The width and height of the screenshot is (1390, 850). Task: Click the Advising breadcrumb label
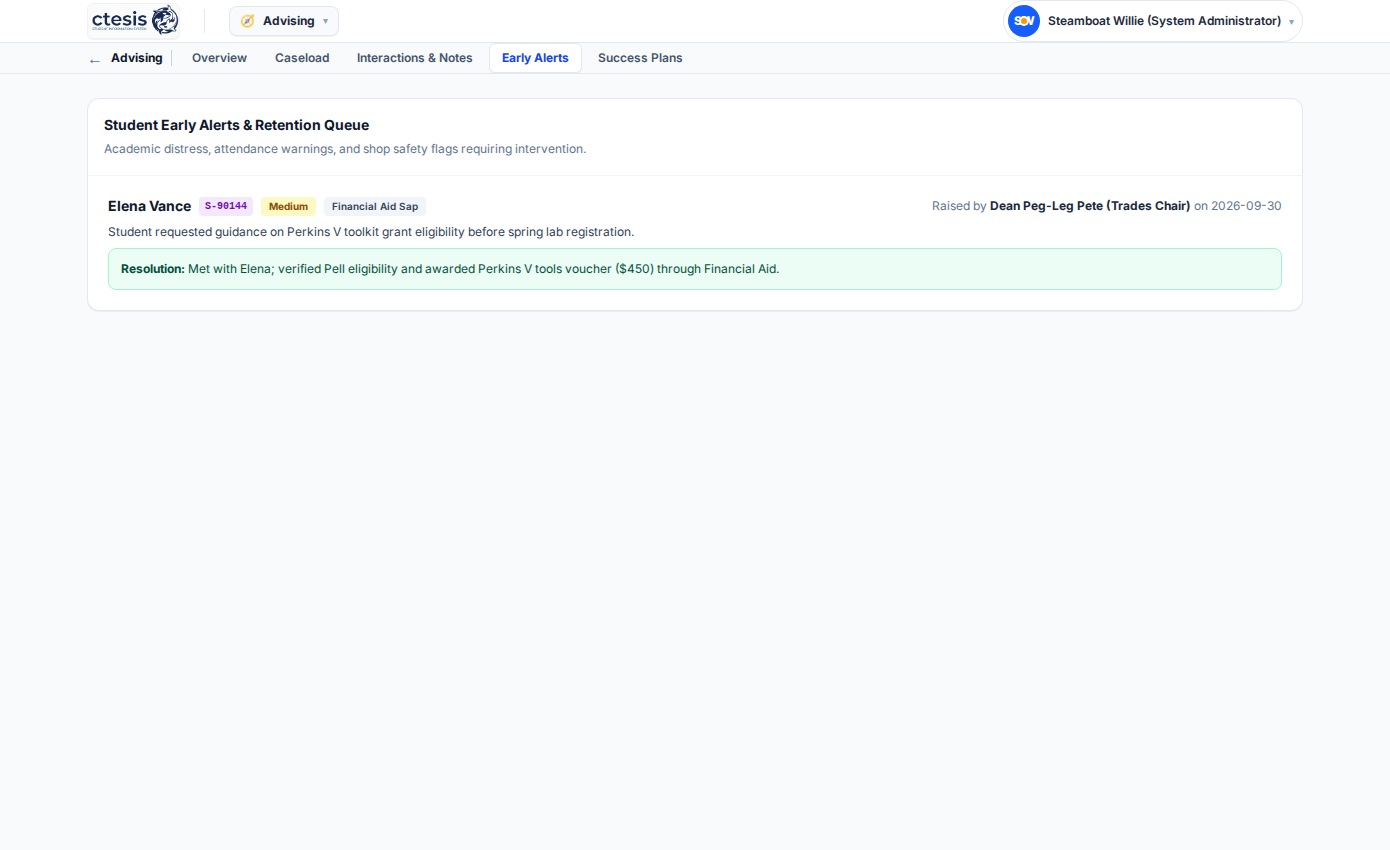[x=137, y=58]
